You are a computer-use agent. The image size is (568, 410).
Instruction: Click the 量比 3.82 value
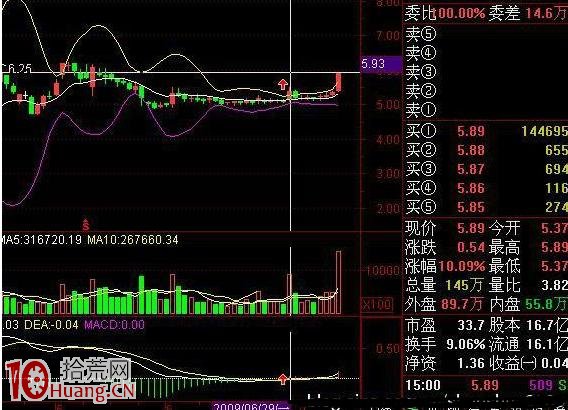point(554,285)
